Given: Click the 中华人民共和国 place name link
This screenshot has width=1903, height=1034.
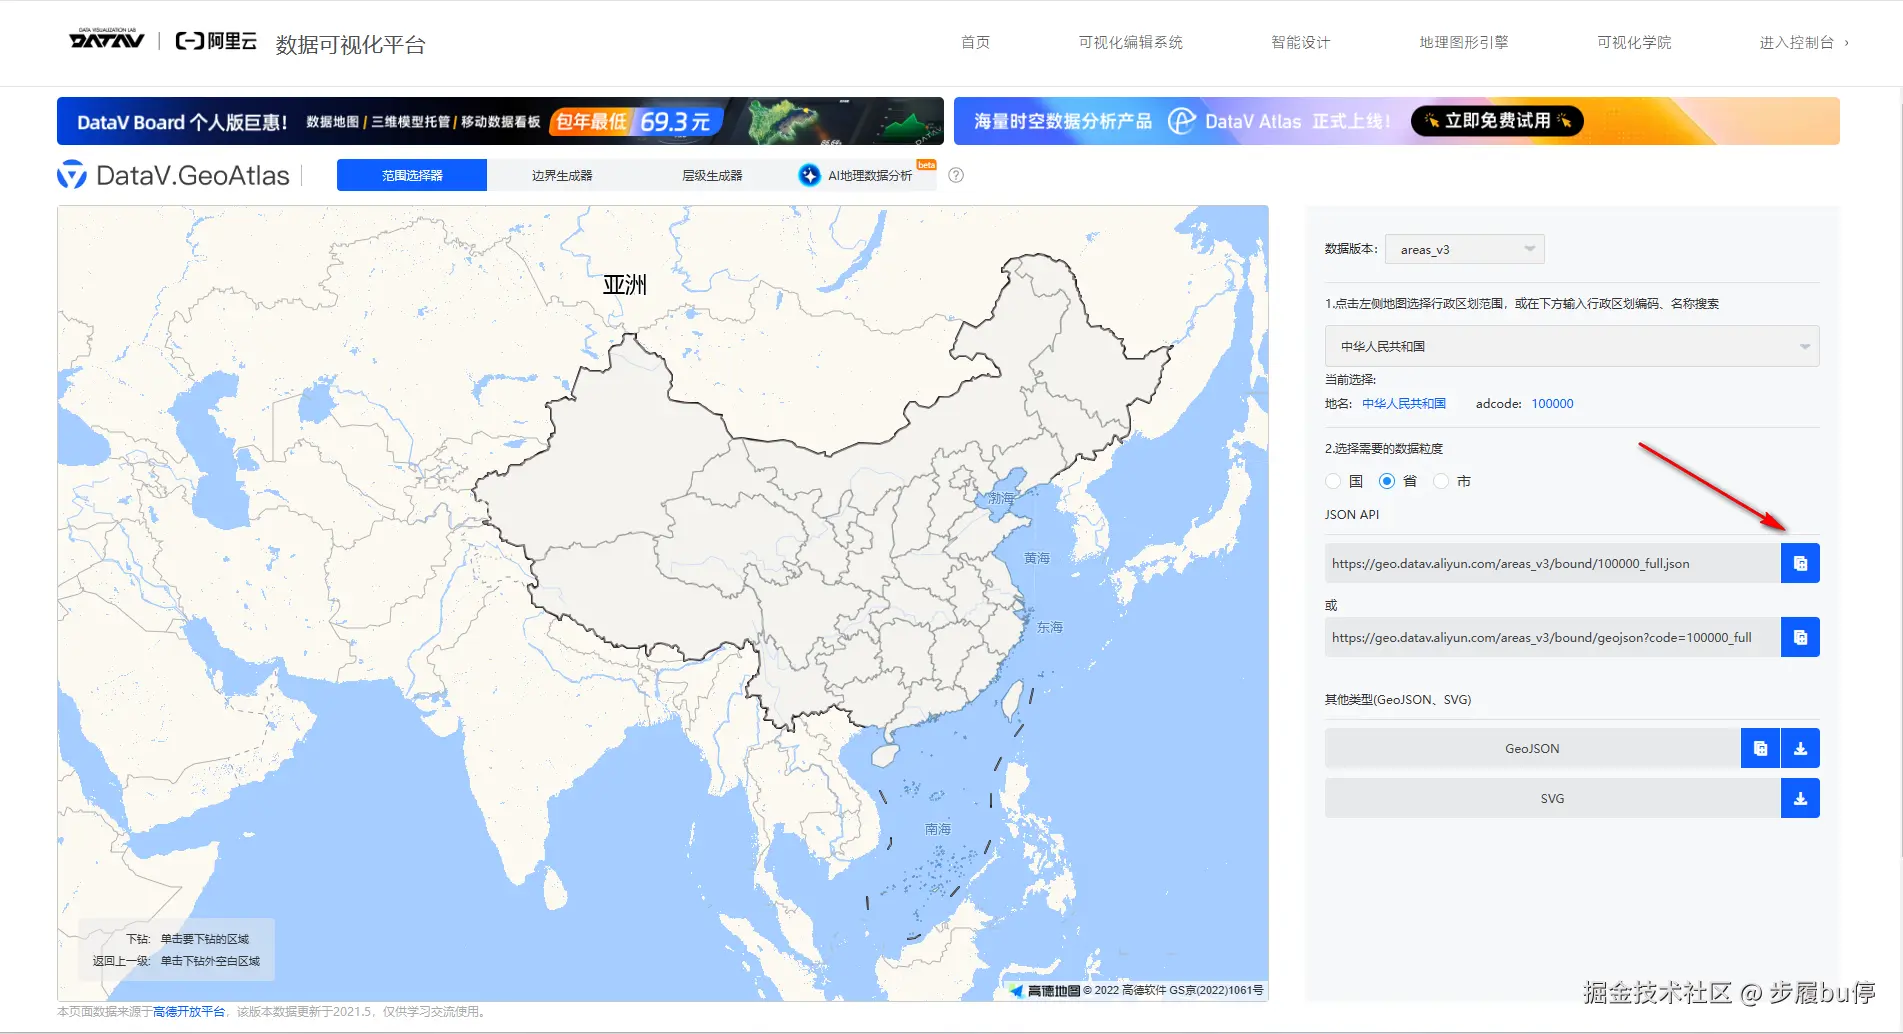Looking at the screenshot, I should 1404,404.
